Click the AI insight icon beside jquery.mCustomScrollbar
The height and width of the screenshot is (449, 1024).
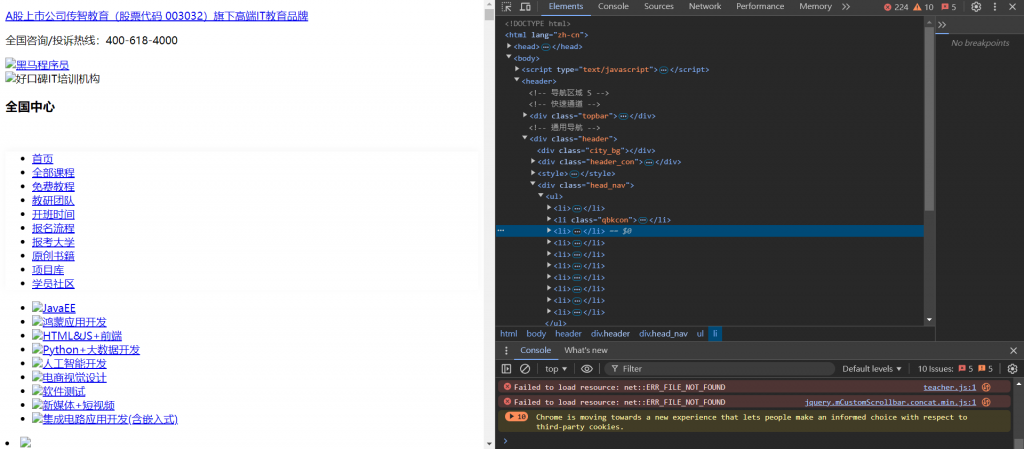click(x=986, y=402)
